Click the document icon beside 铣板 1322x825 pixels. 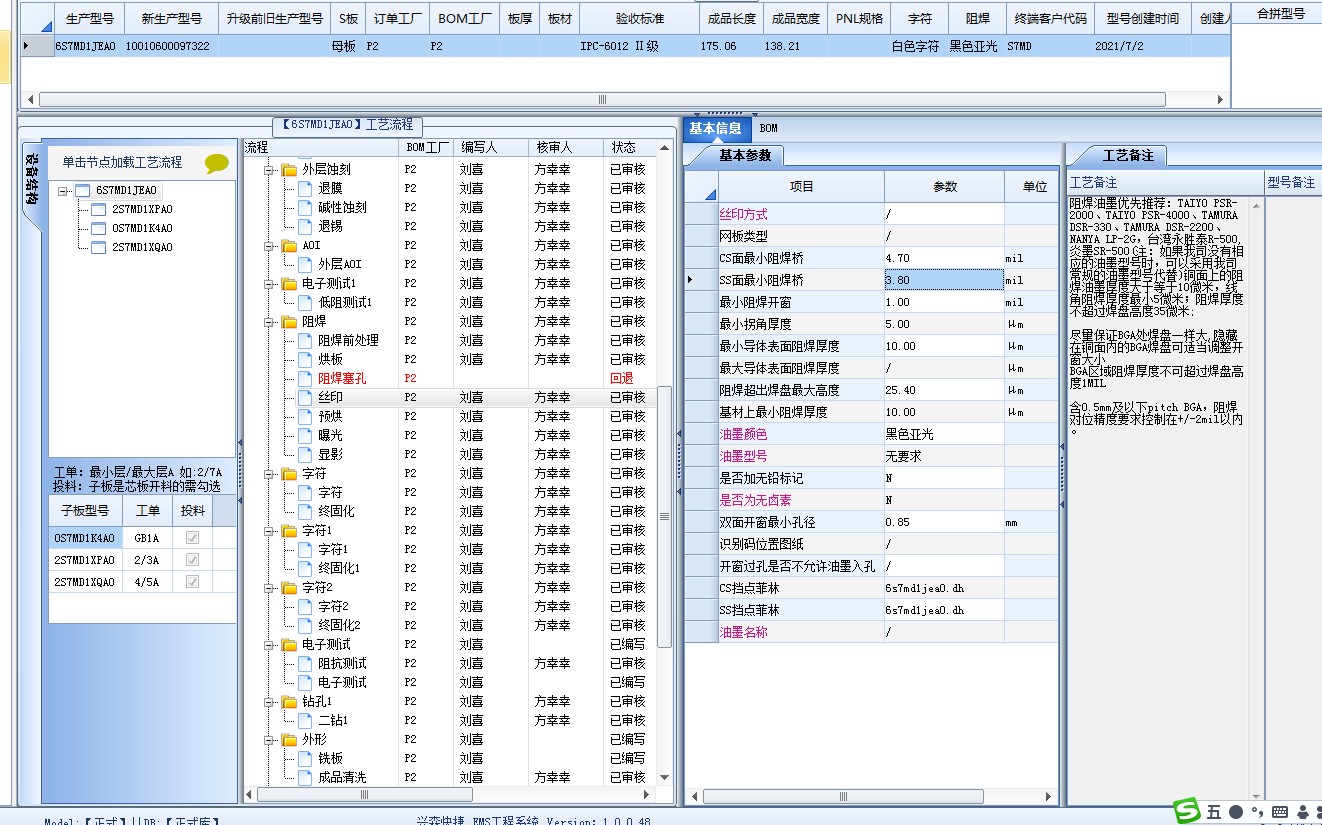point(305,759)
